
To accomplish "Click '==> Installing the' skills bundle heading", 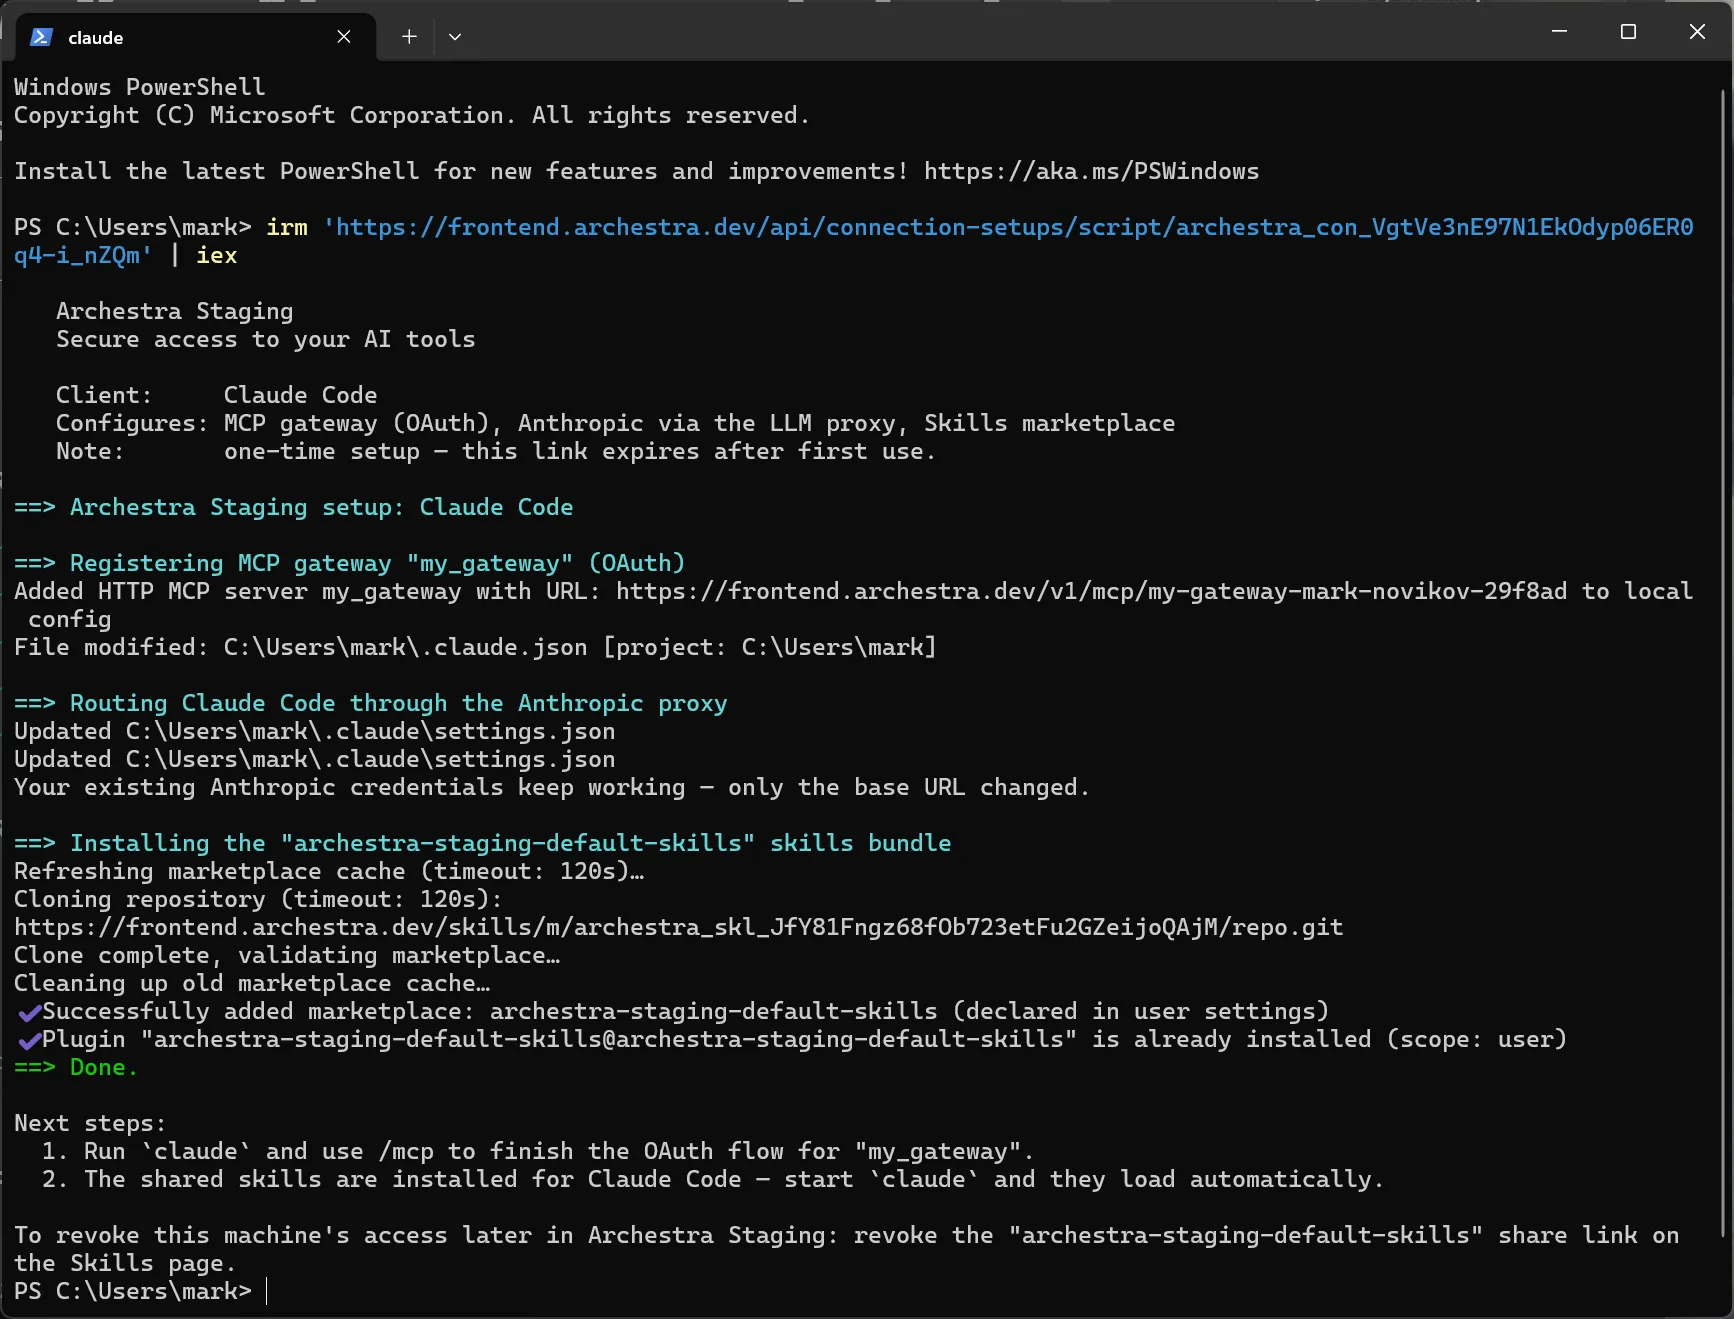I will [x=483, y=843].
